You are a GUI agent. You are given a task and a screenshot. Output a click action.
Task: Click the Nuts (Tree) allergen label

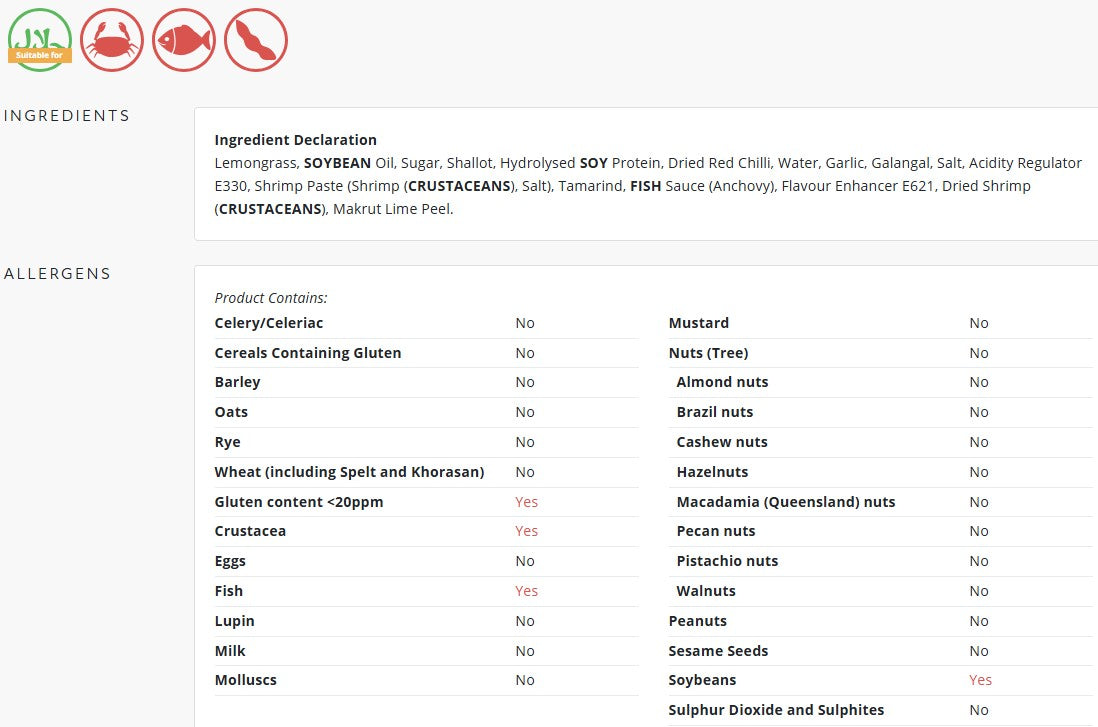click(709, 353)
